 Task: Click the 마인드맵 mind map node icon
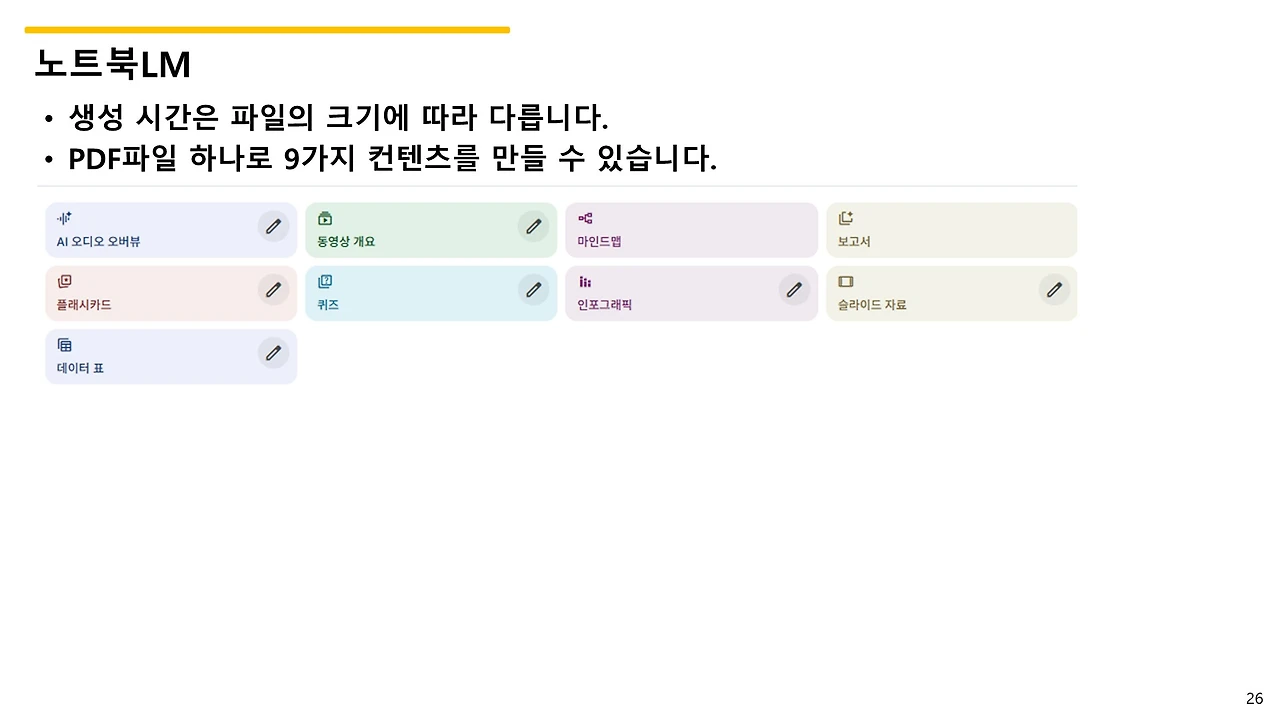(x=585, y=218)
